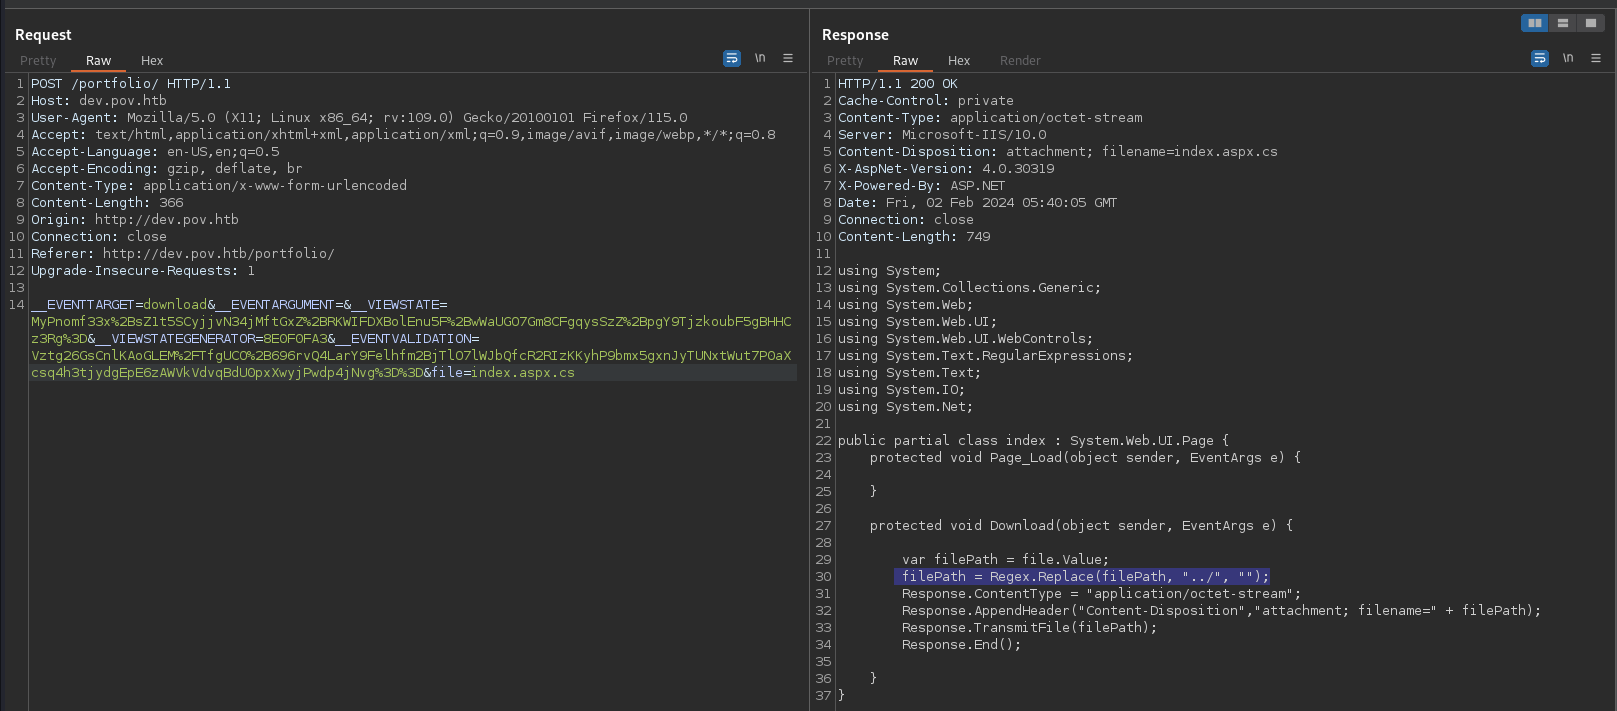Viewport: 1617px width, 711px height.
Task: Click the Request panel heading
Action: [43, 35]
